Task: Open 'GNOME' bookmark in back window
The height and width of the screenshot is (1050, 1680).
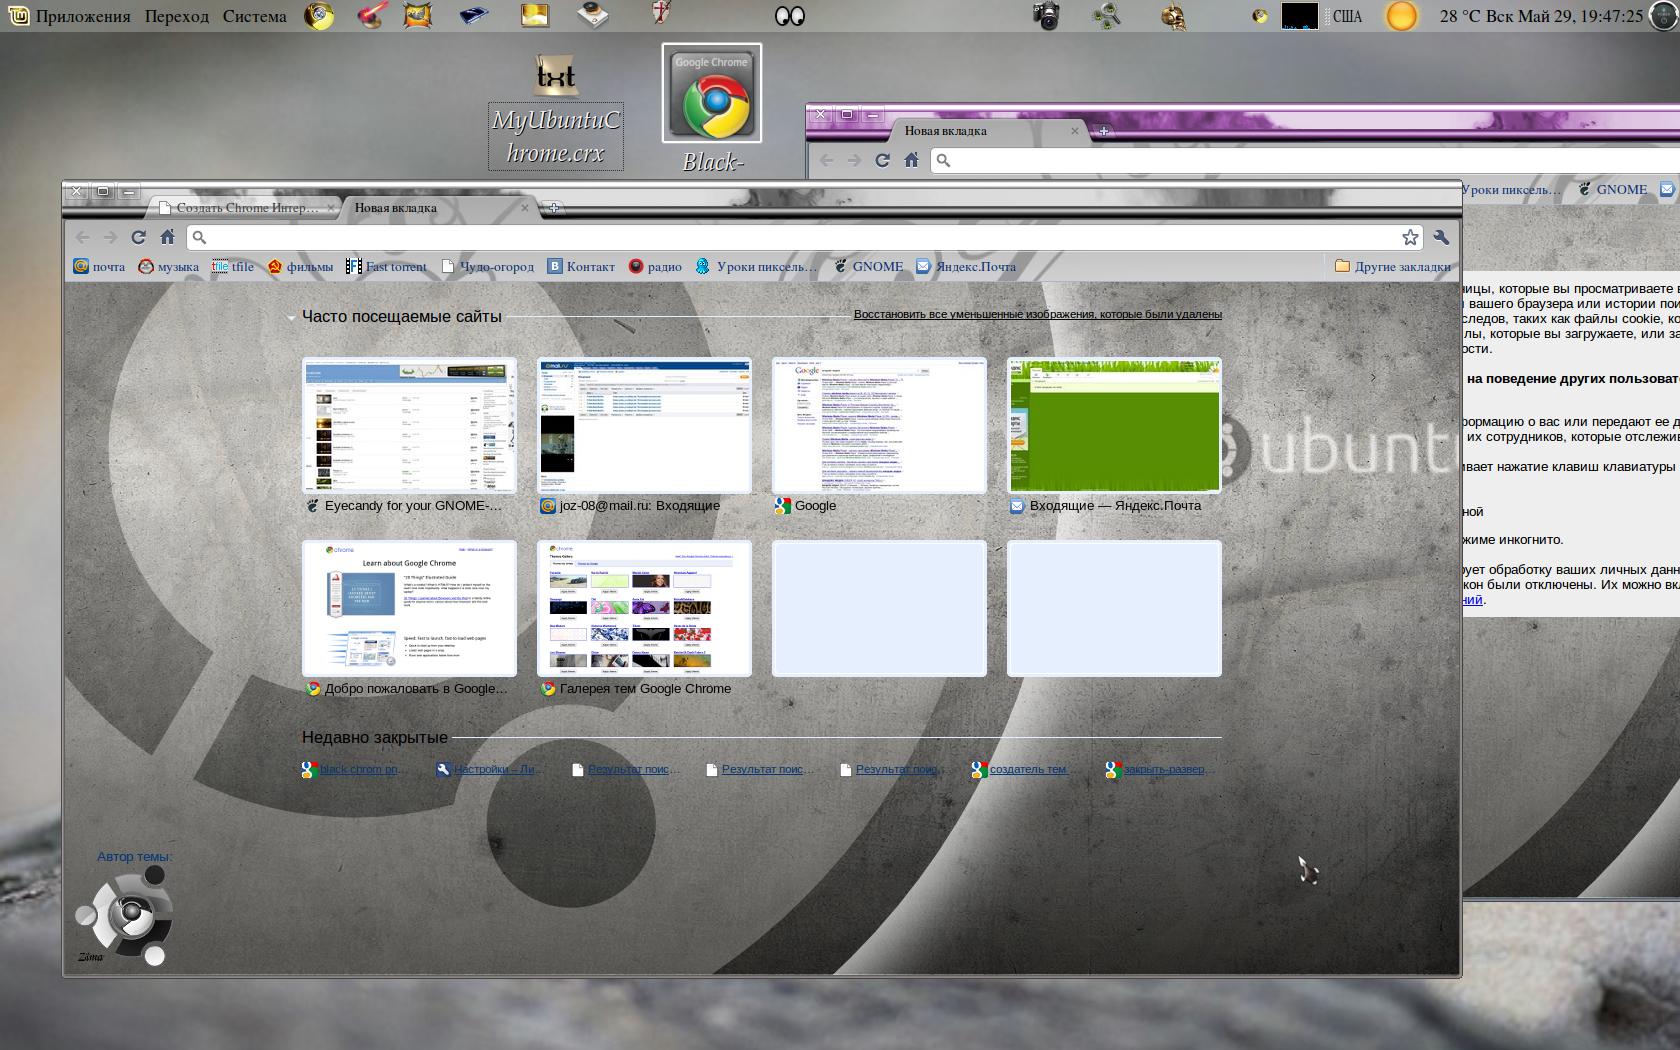Action: [1613, 189]
